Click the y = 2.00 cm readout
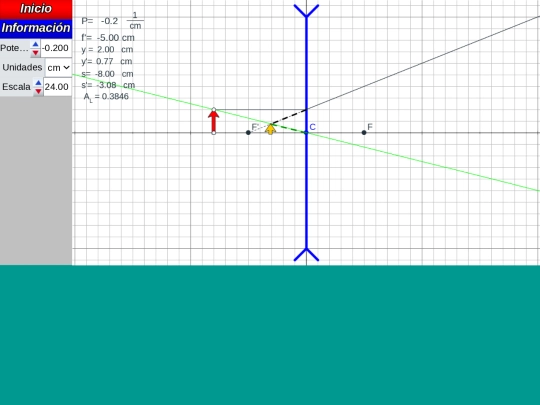The height and width of the screenshot is (405, 540). (107, 50)
